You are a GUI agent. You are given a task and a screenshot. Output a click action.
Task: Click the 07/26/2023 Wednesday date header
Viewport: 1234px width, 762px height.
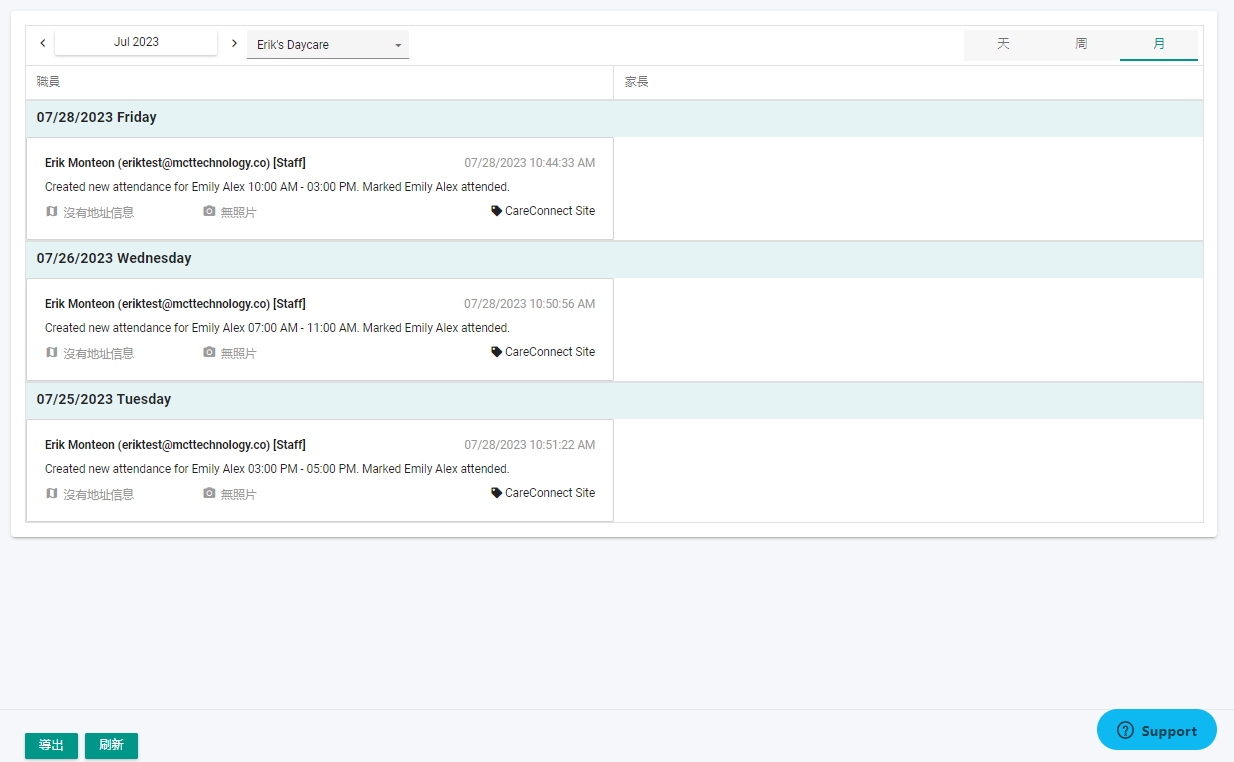coord(614,259)
